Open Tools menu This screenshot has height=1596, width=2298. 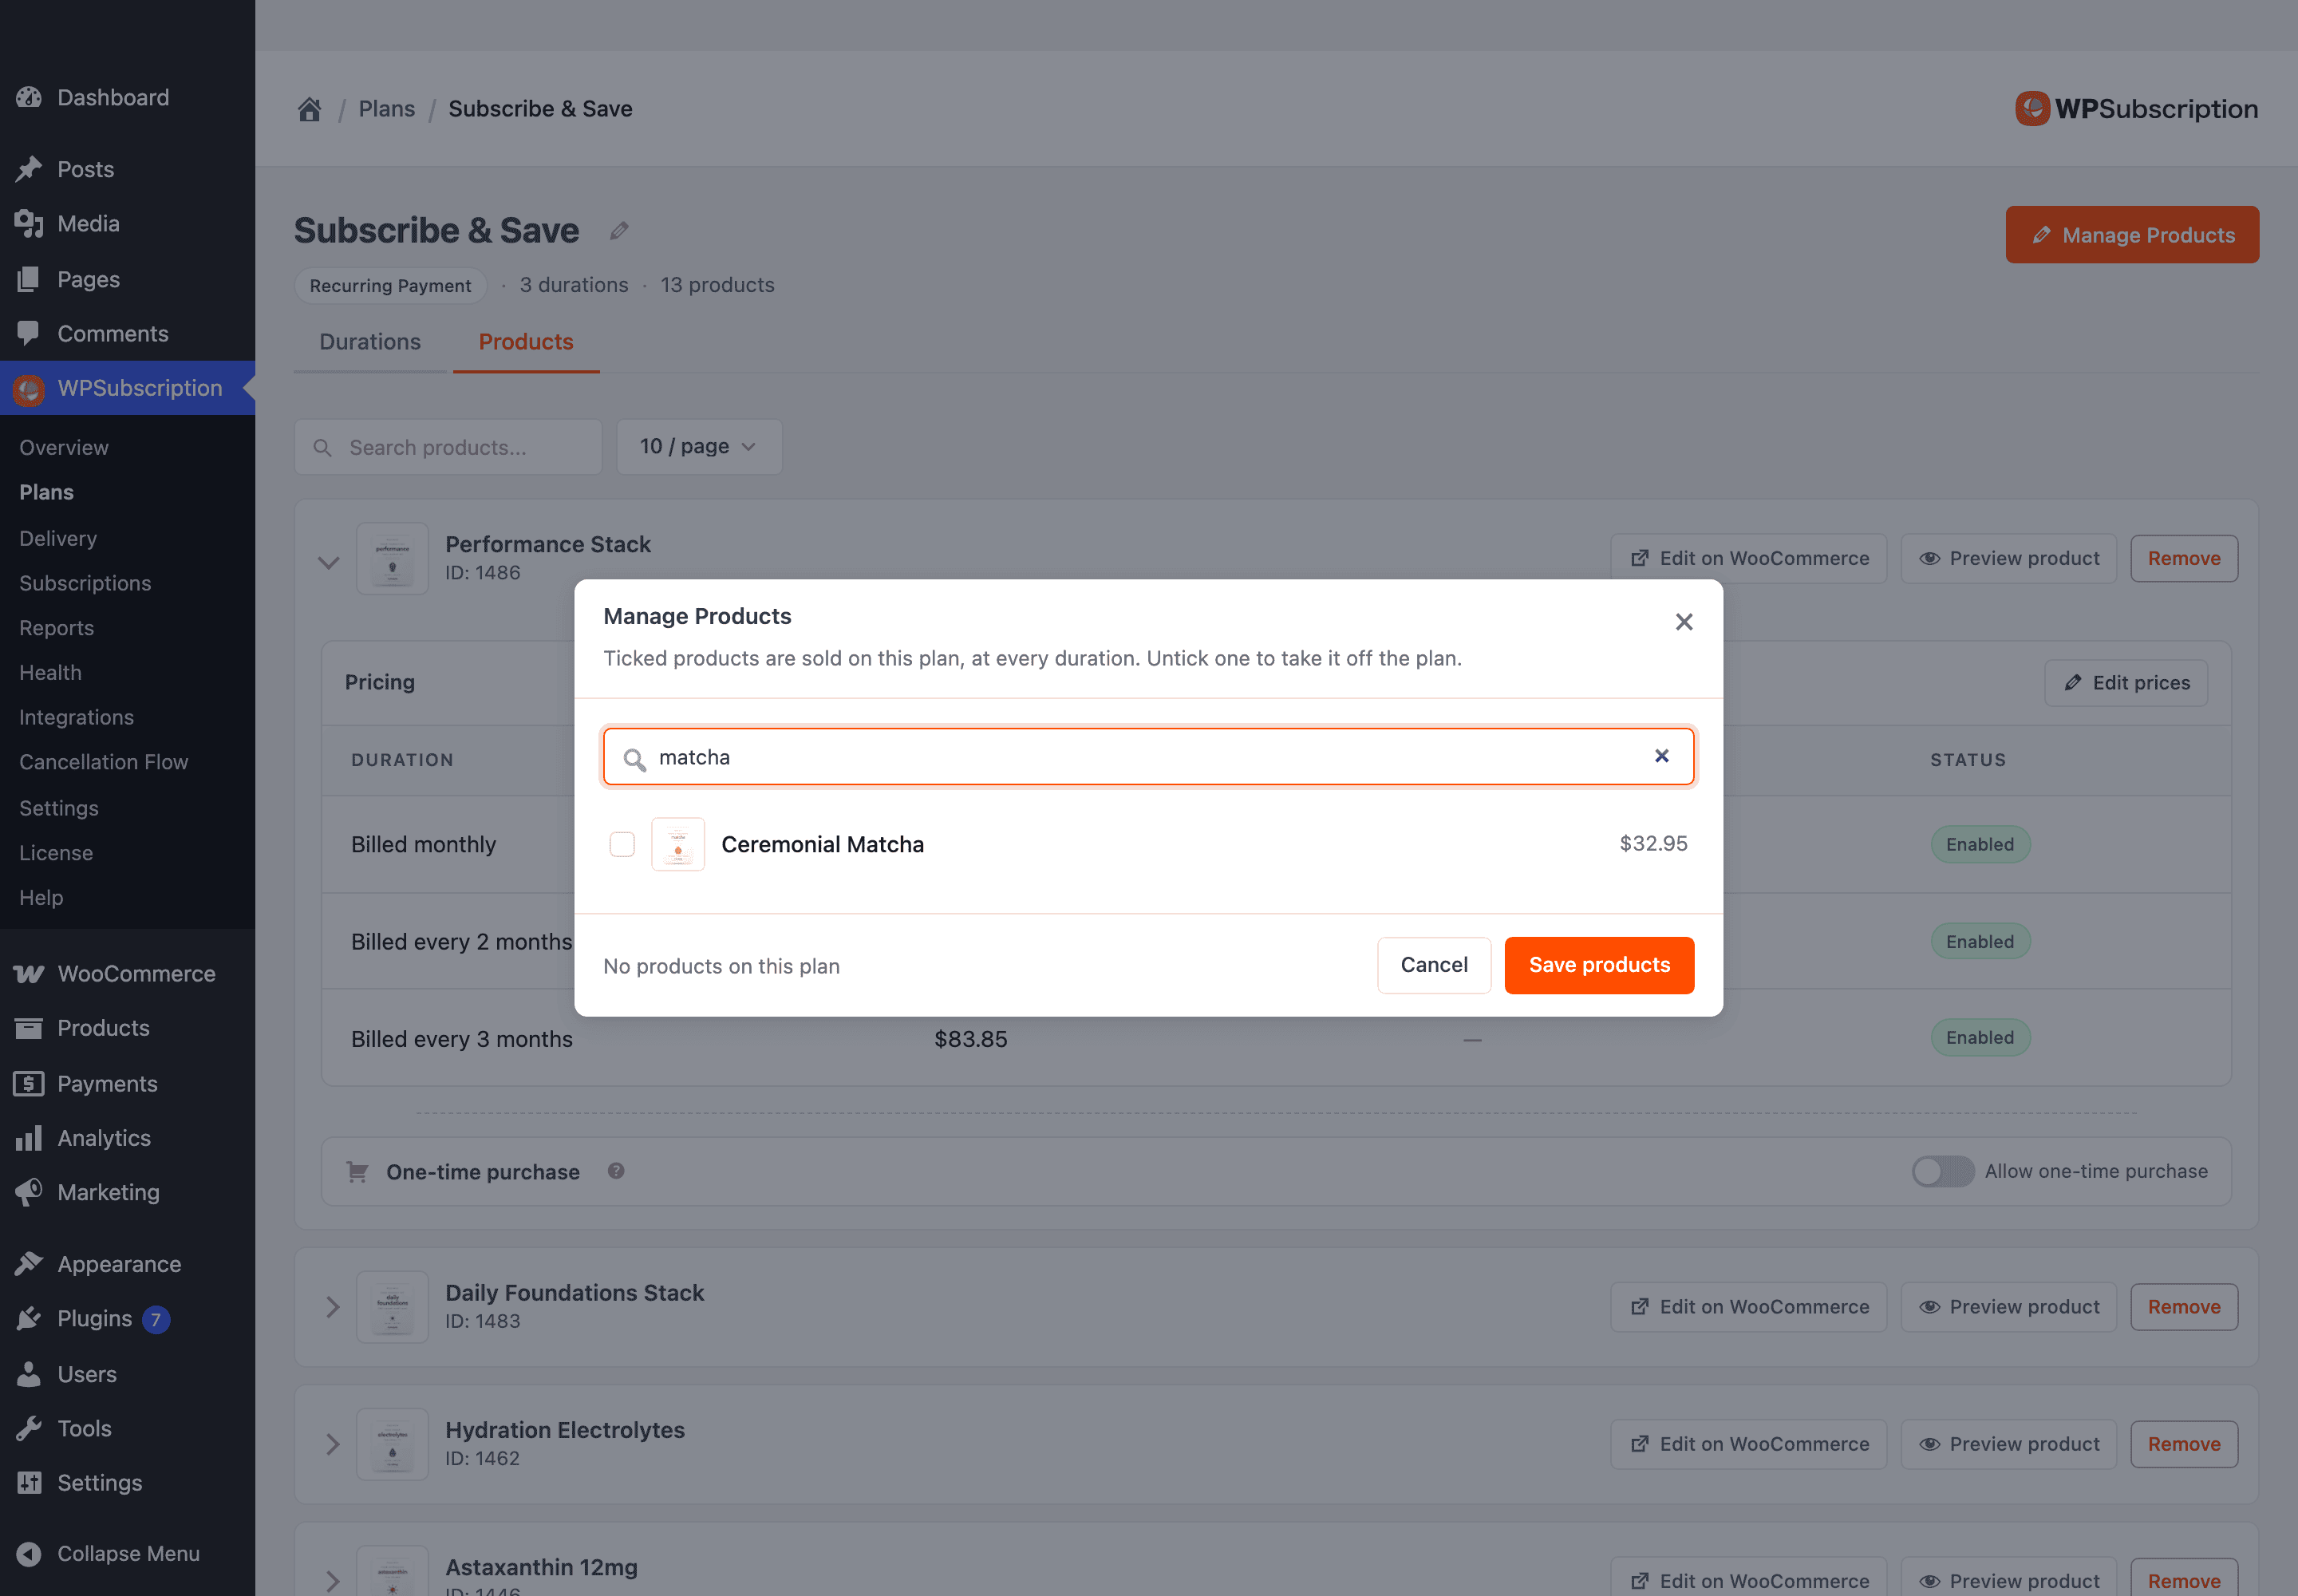click(127, 1428)
